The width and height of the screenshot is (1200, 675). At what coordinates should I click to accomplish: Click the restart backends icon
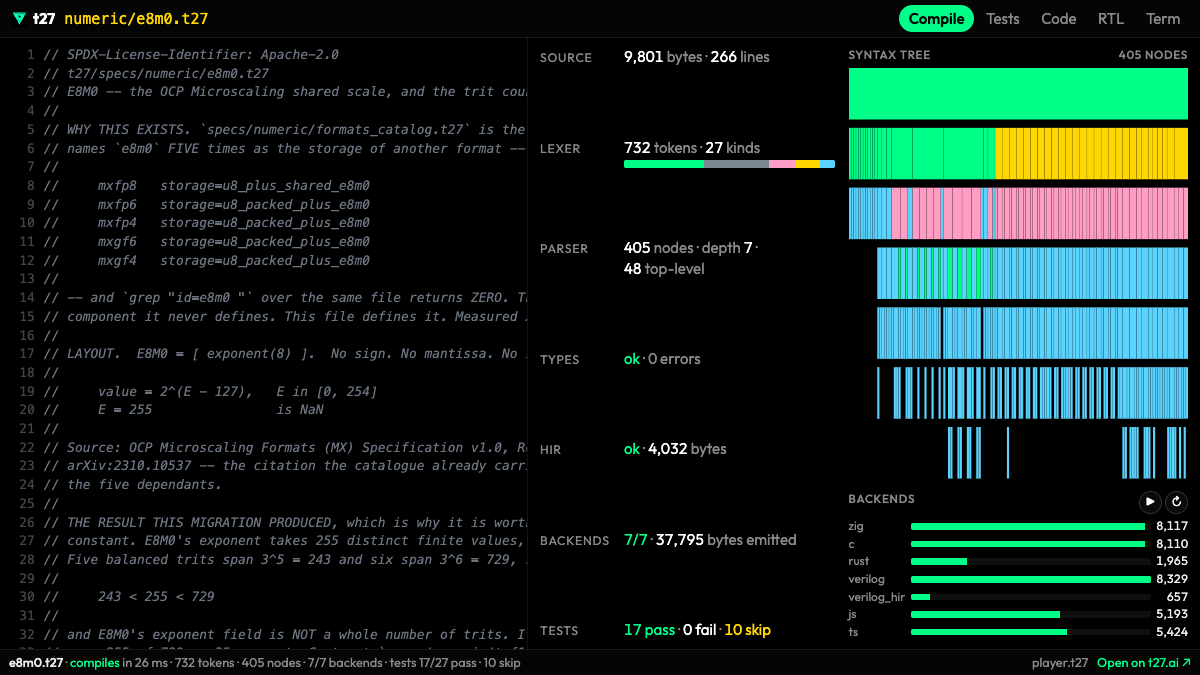tap(1176, 502)
